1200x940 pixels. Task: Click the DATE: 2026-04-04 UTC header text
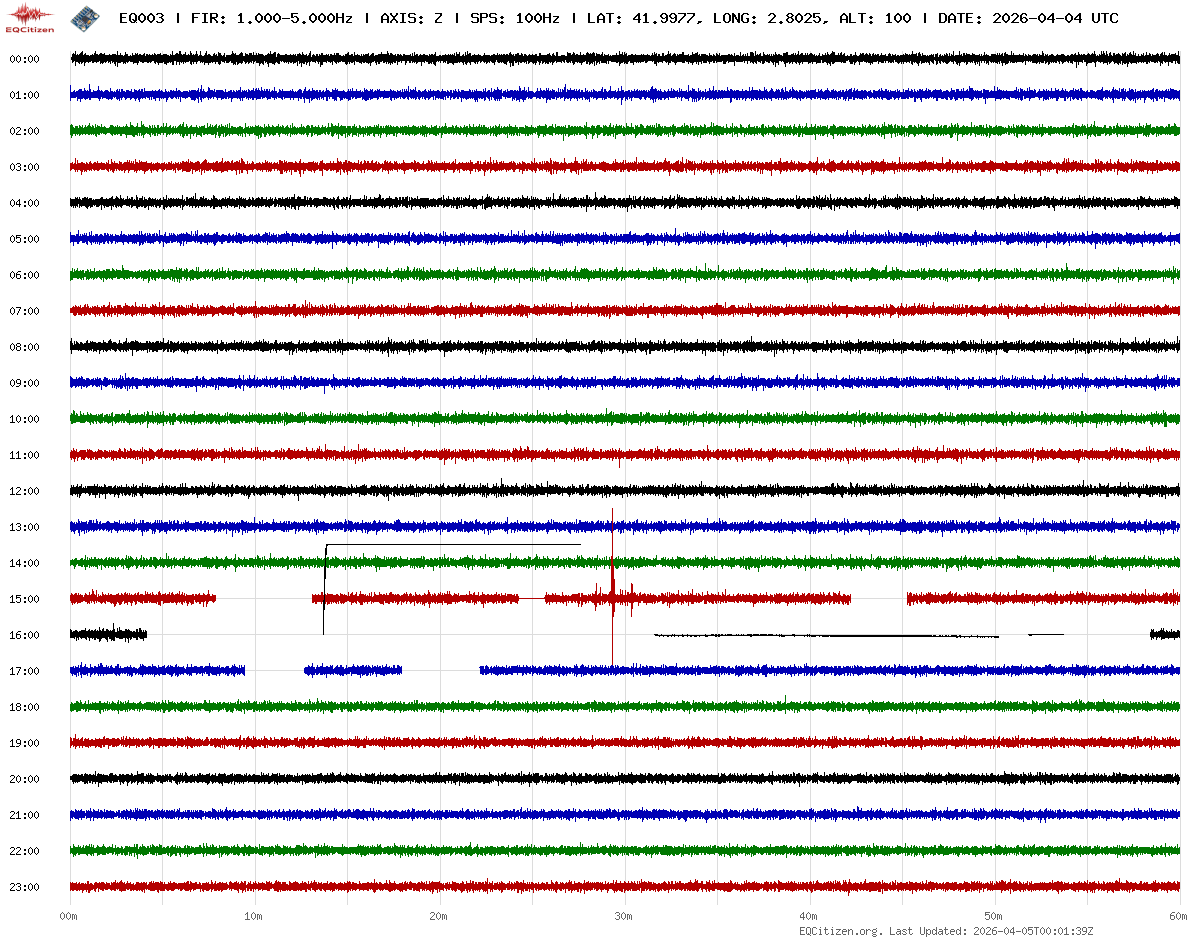[x=1028, y=18]
